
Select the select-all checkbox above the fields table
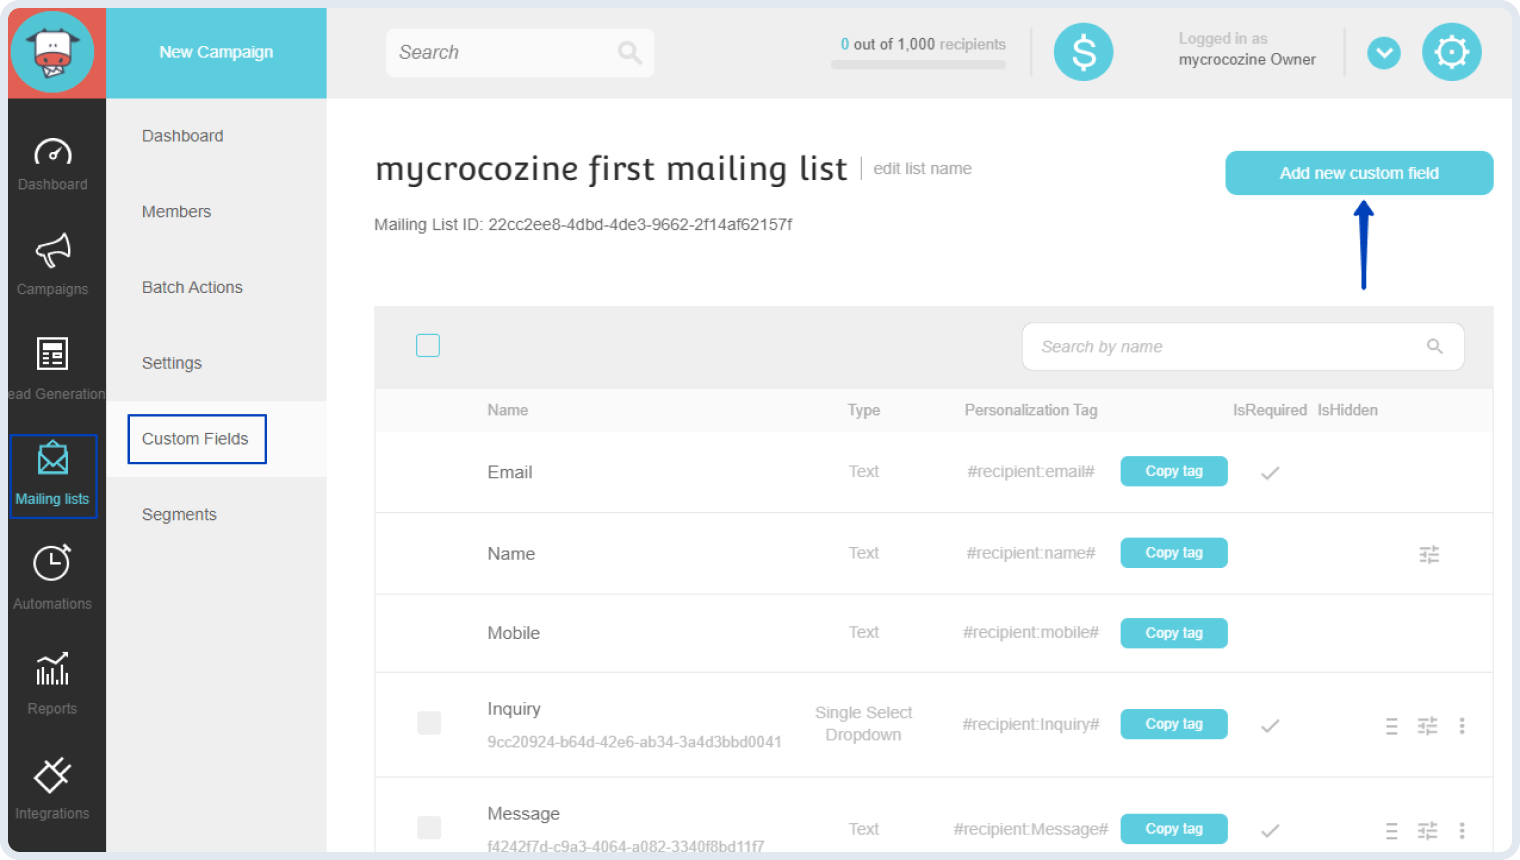point(428,344)
